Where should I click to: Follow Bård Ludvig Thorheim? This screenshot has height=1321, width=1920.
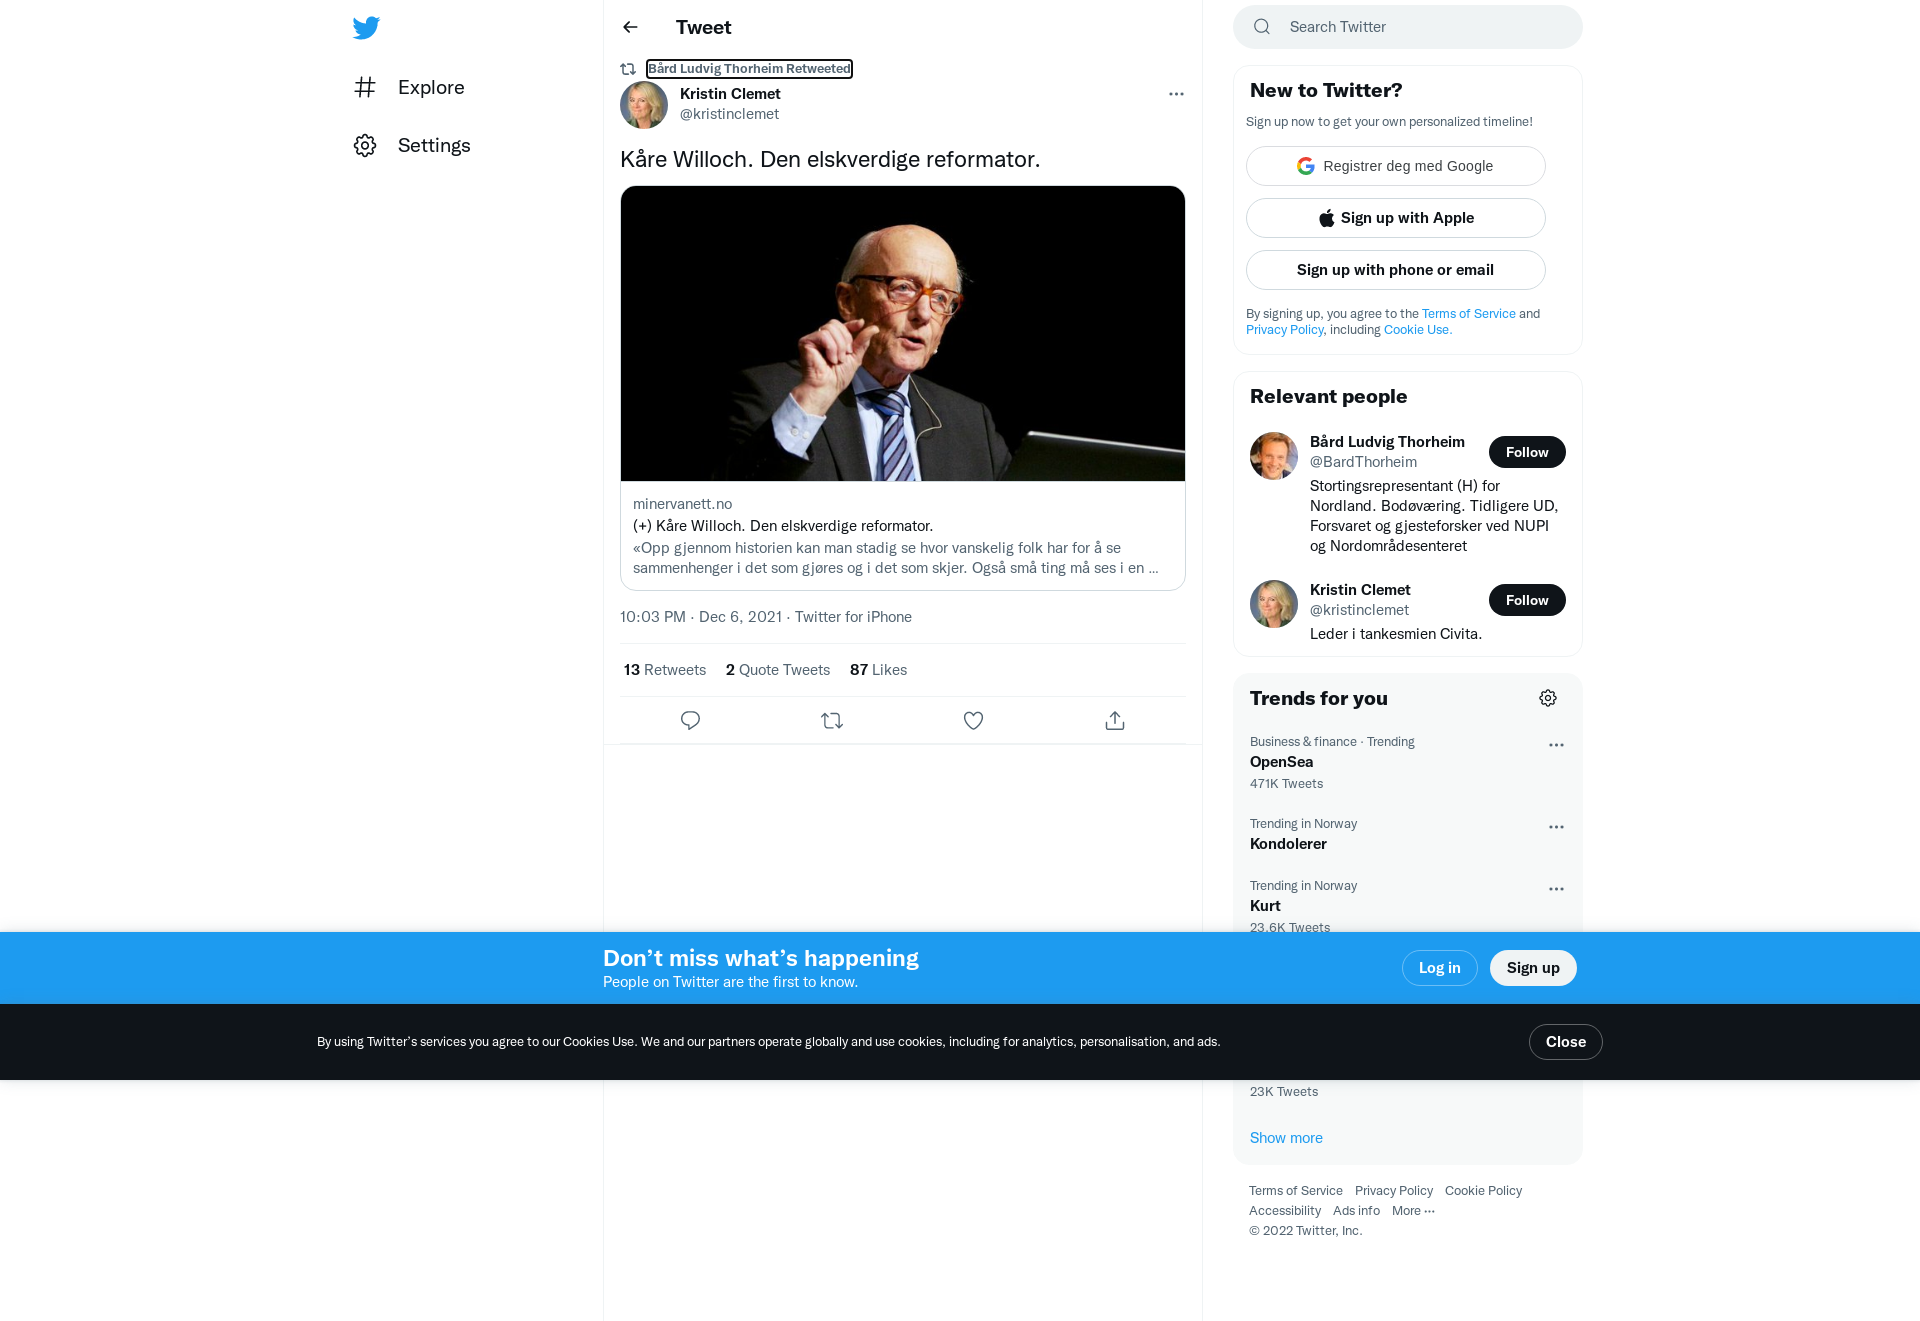1527,452
